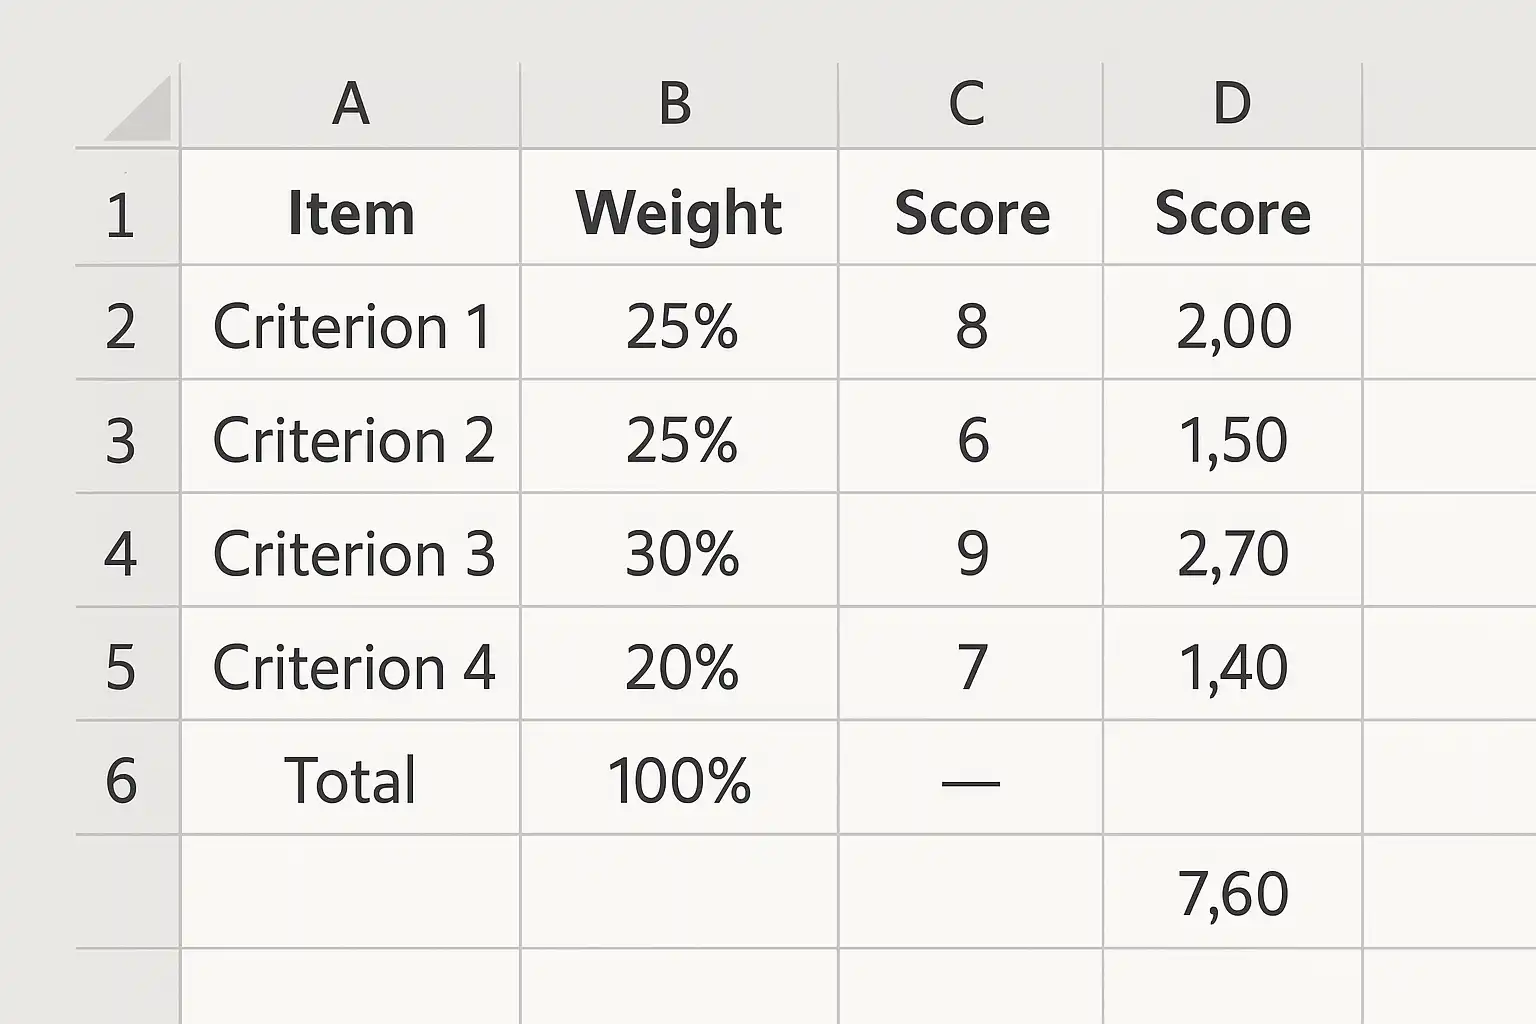Select the score cell containing 7
Image resolution: width=1536 pixels, height=1024 pixels.
click(x=971, y=667)
